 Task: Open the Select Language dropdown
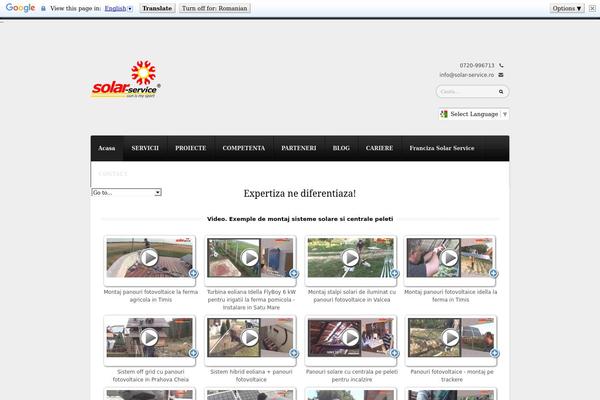(474, 114)
